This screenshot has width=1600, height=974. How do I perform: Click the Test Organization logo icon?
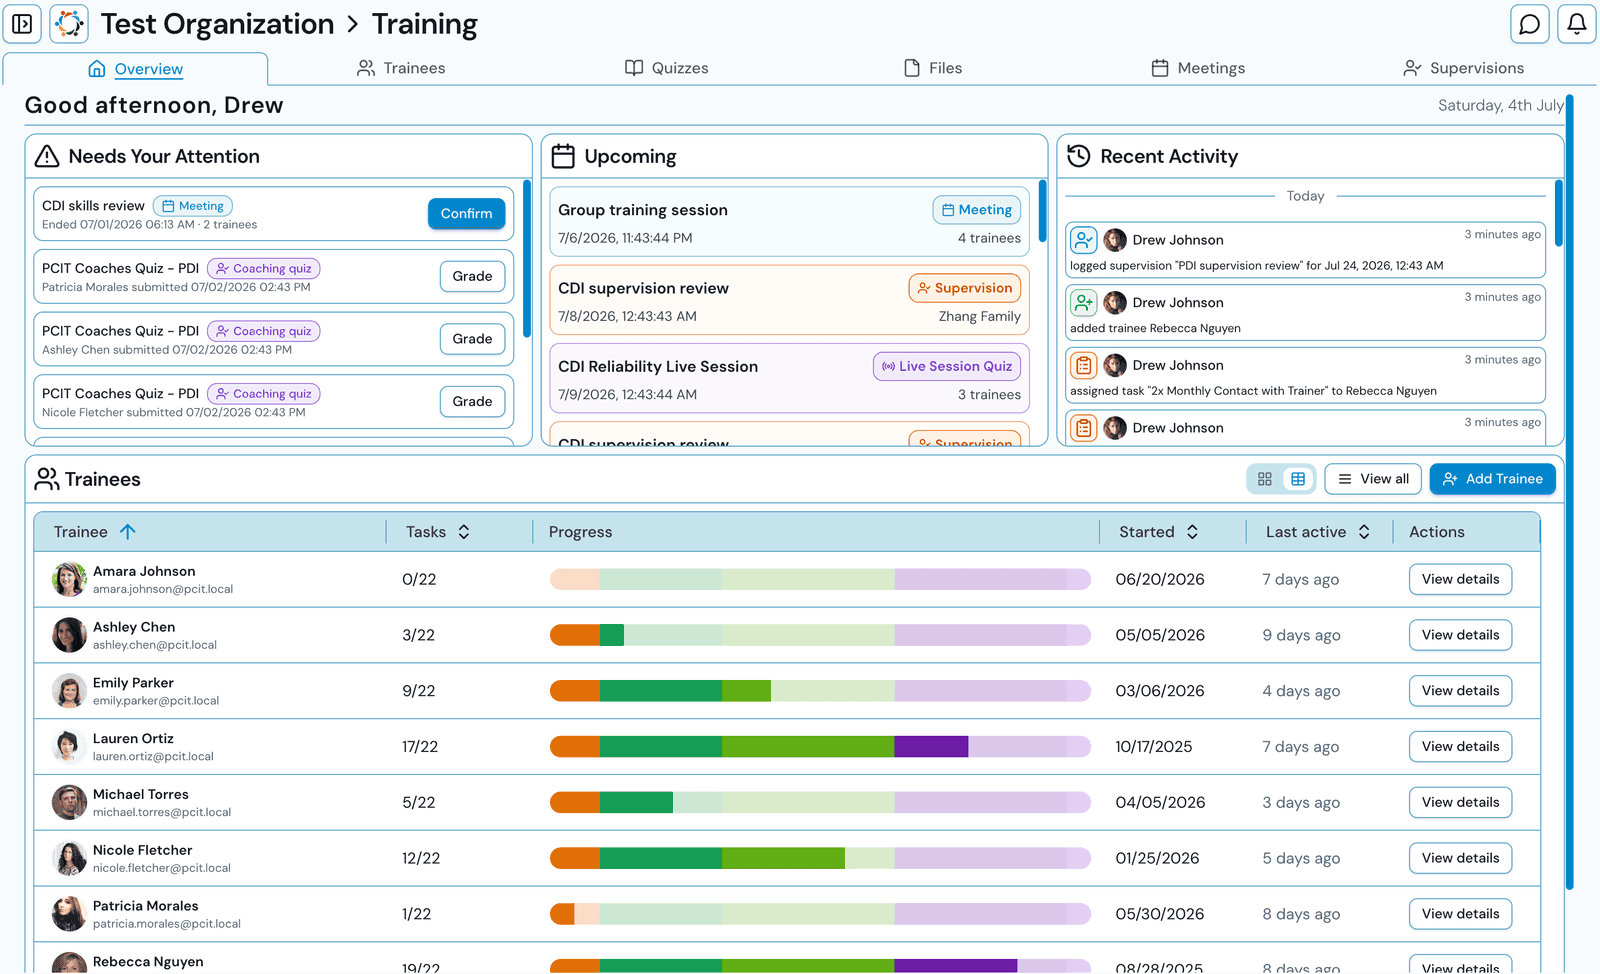click(69, 24)
